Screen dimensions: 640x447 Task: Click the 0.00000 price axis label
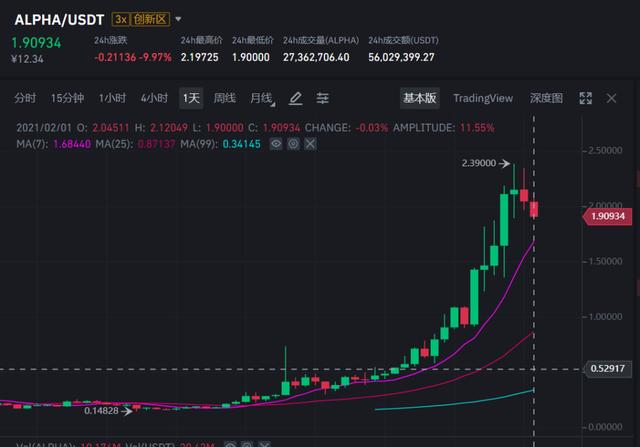point(605,427)
